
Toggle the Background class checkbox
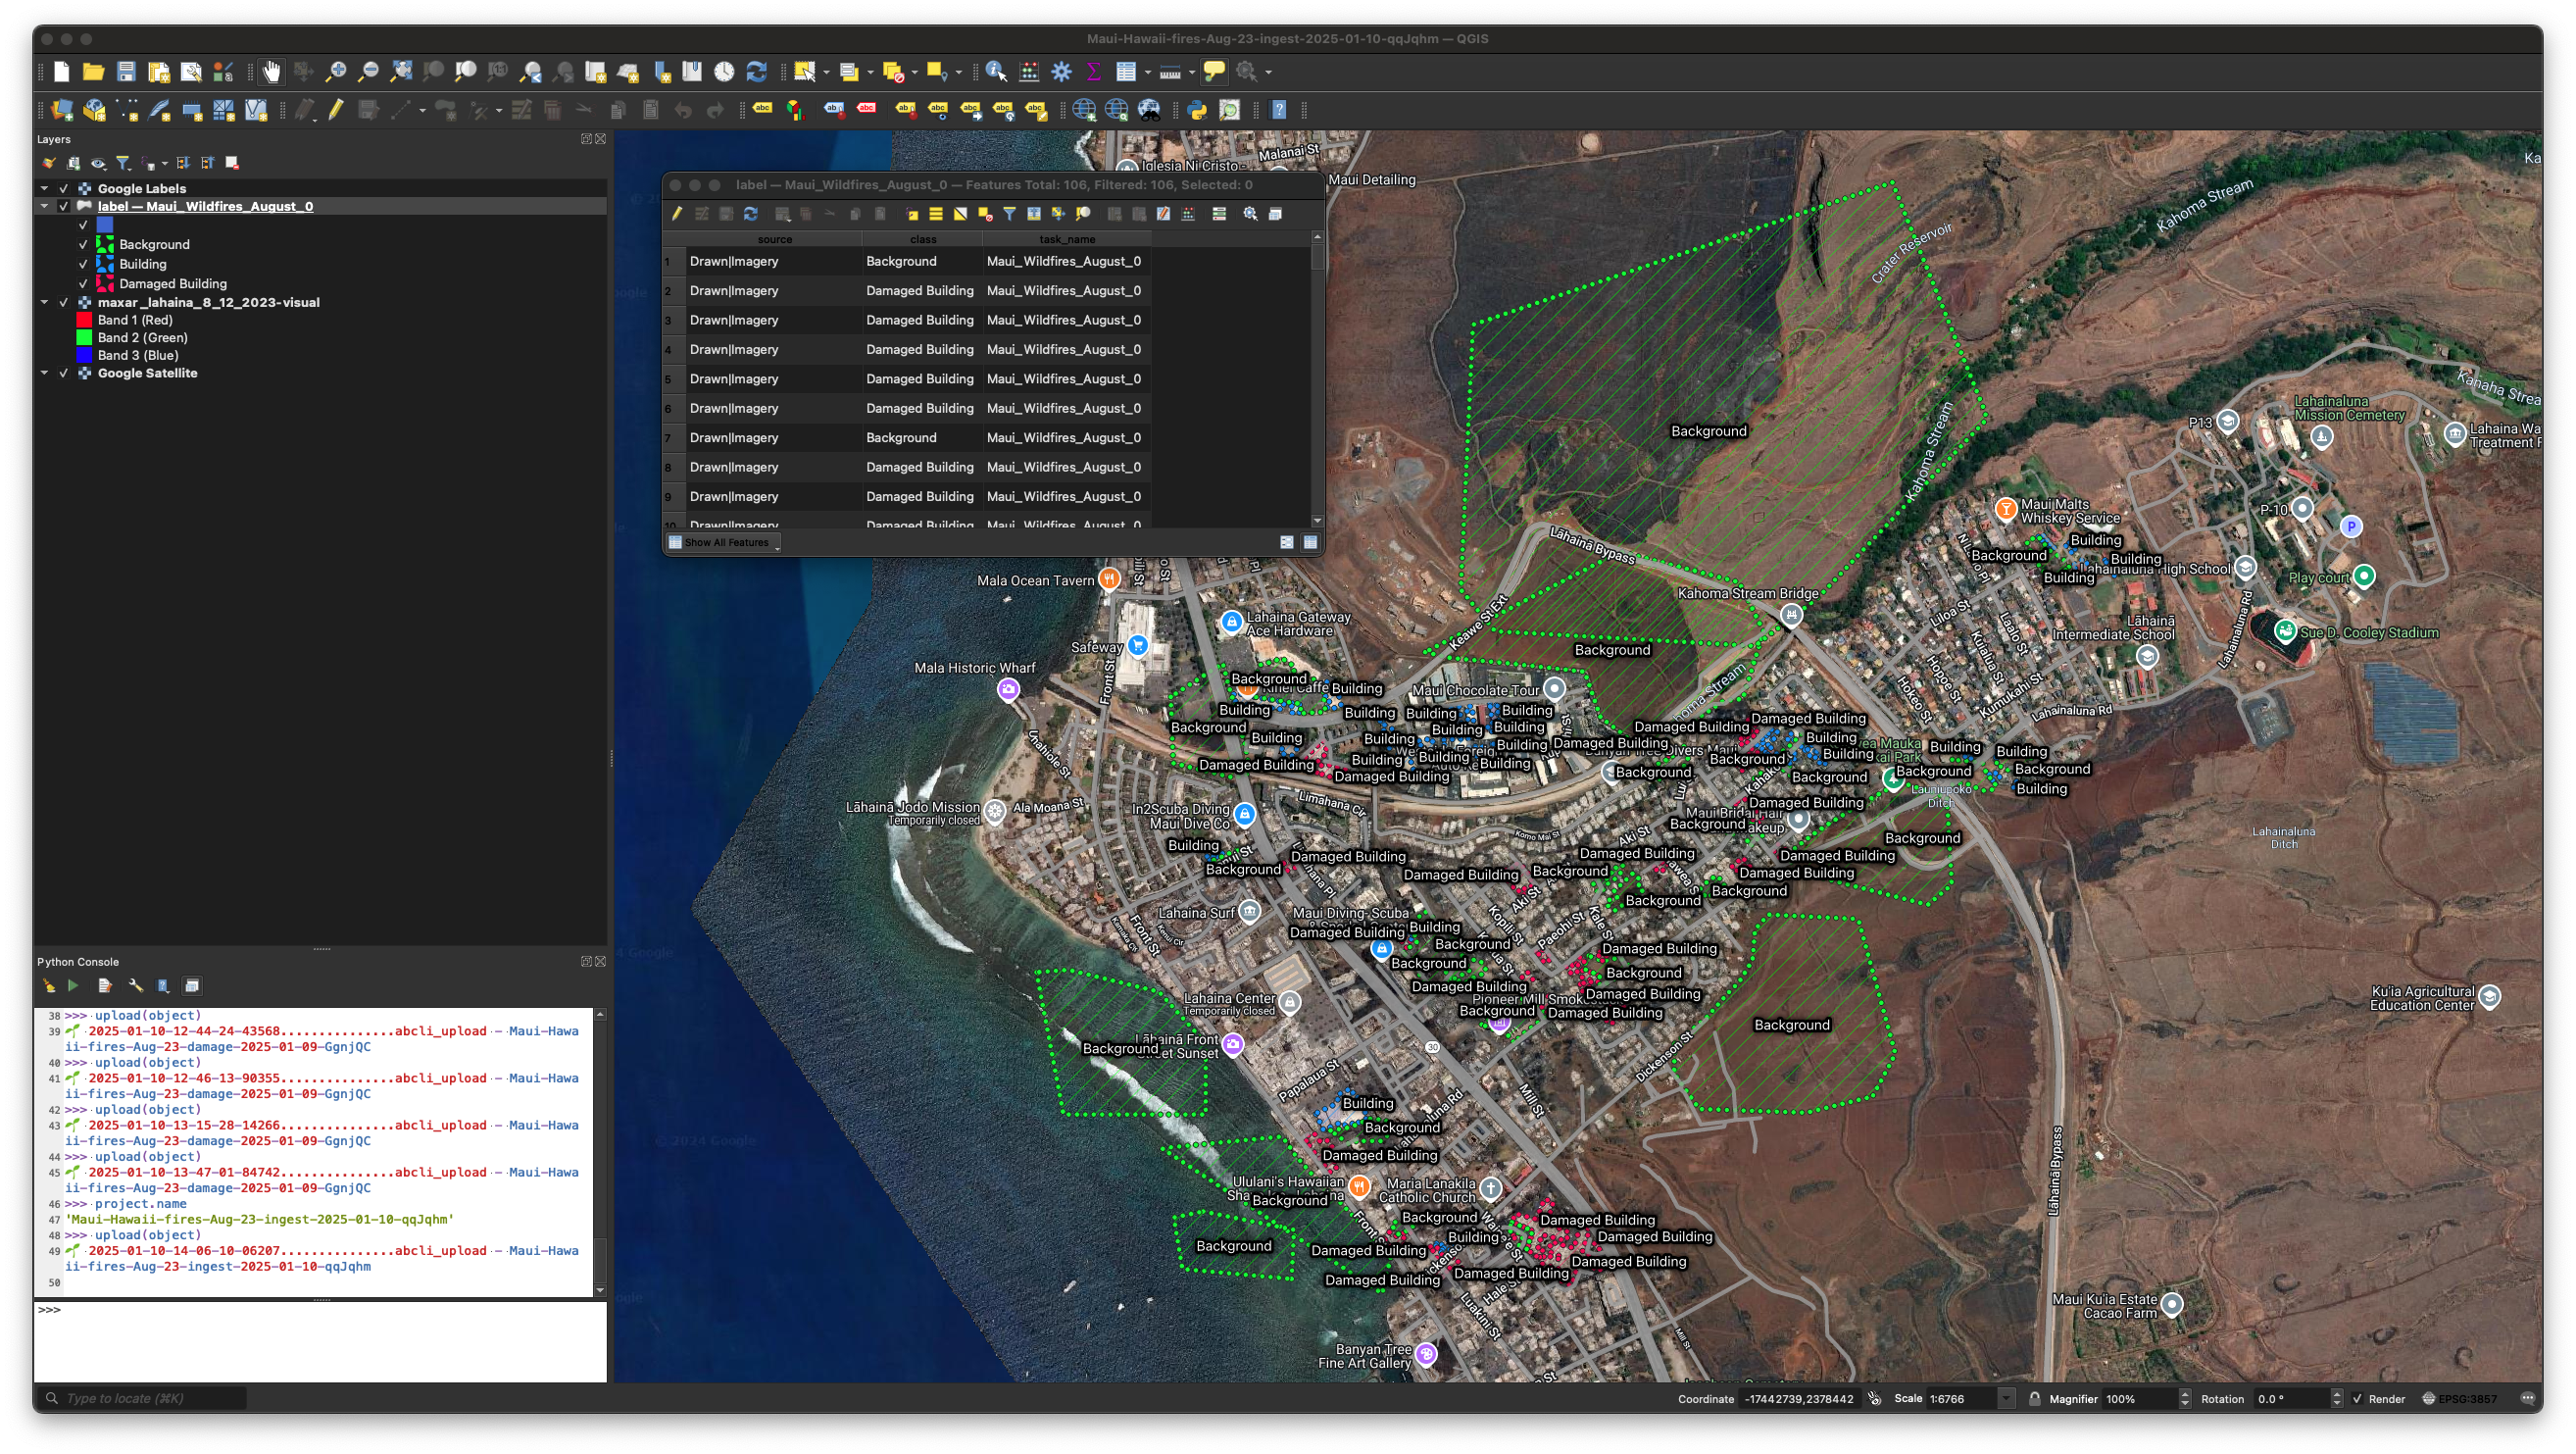[84, 245]
